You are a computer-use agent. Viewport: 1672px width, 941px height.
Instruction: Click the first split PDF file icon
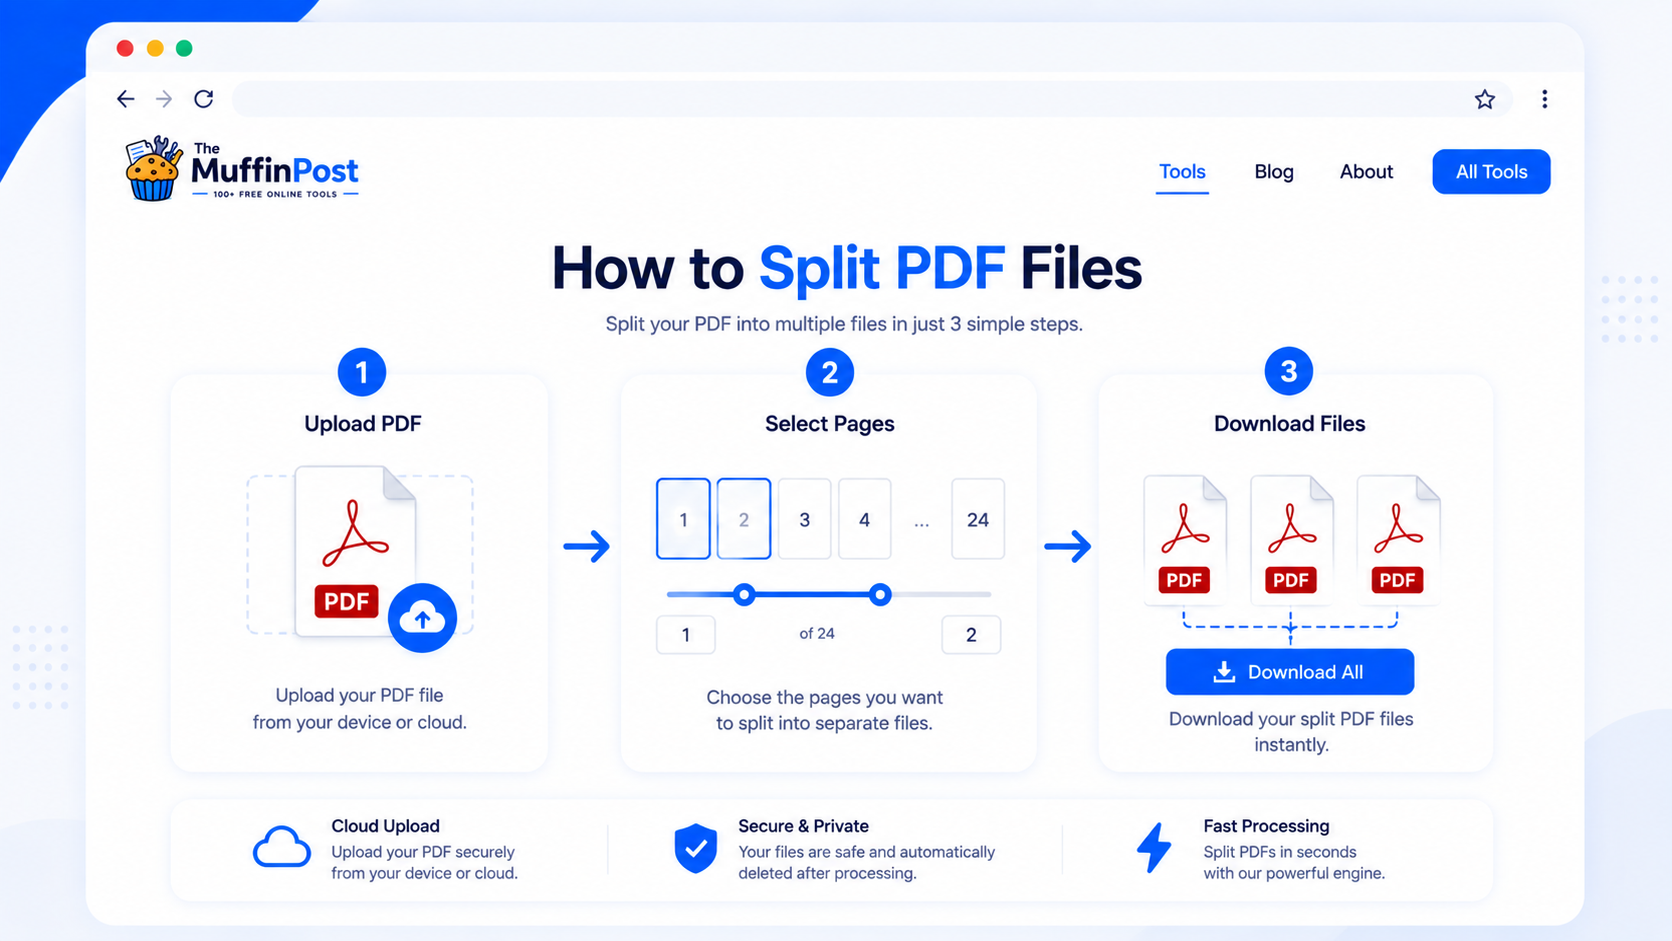click(1185, 539)
